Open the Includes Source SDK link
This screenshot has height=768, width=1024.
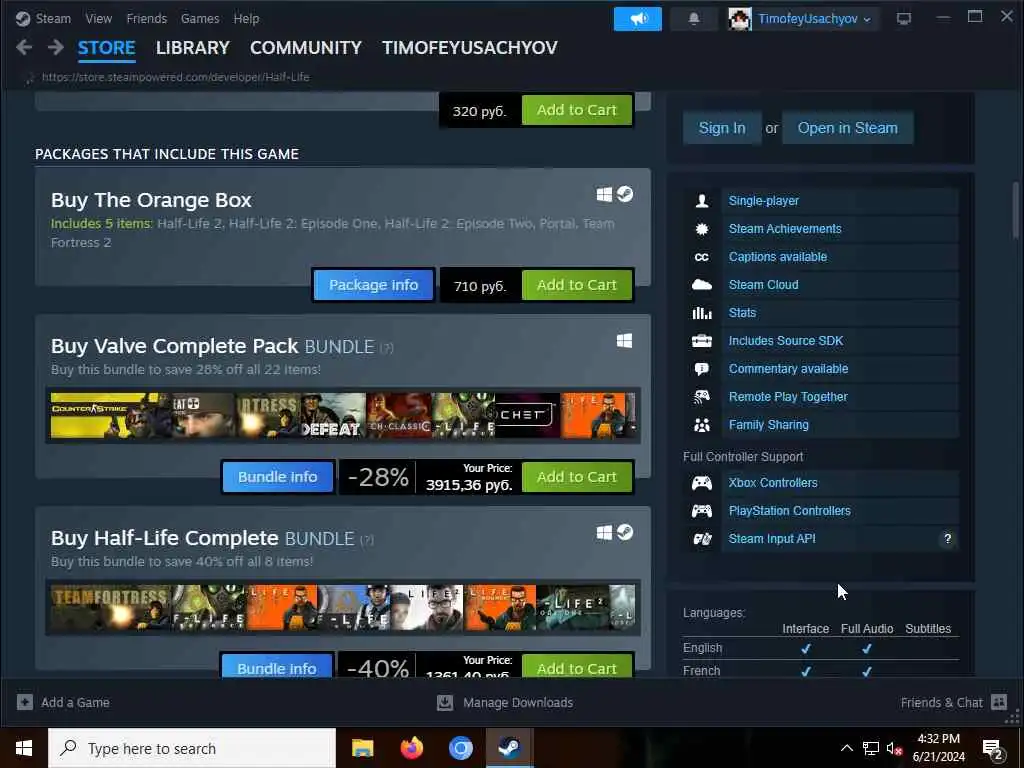[x=786, y=341]
